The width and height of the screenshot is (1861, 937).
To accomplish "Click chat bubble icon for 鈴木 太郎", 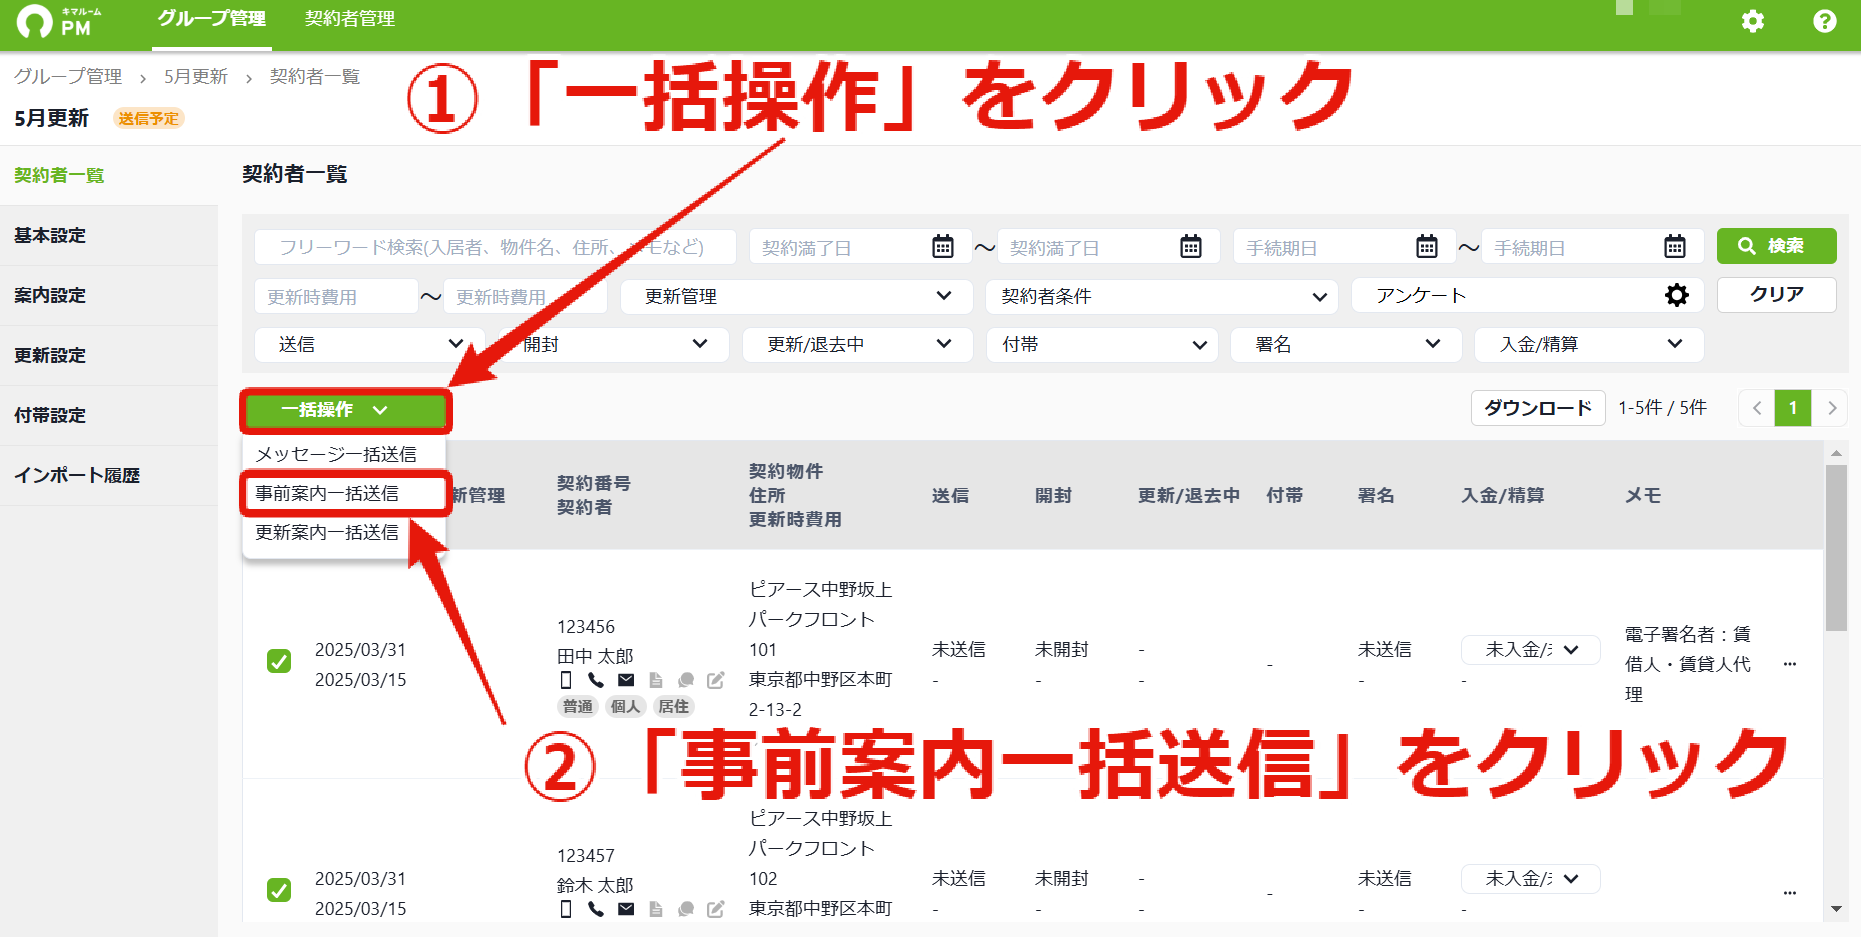I will point(686,909).
